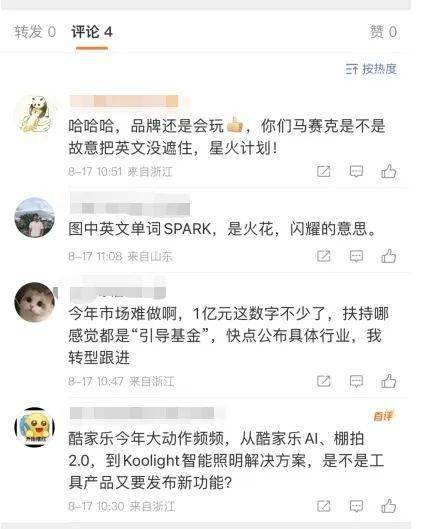Repost the Koolight comment
The width and height of the screenshot is (422, 529).
coord(324,506)
